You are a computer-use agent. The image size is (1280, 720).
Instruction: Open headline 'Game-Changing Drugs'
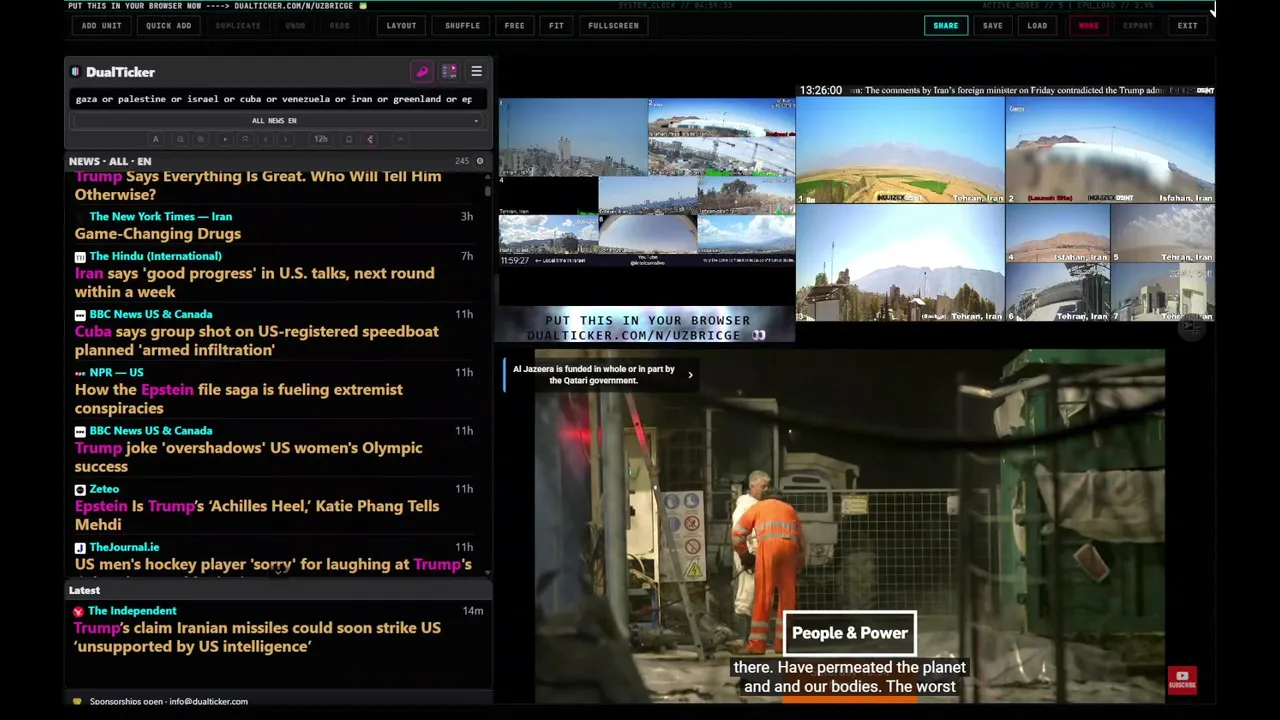point(158,234)
